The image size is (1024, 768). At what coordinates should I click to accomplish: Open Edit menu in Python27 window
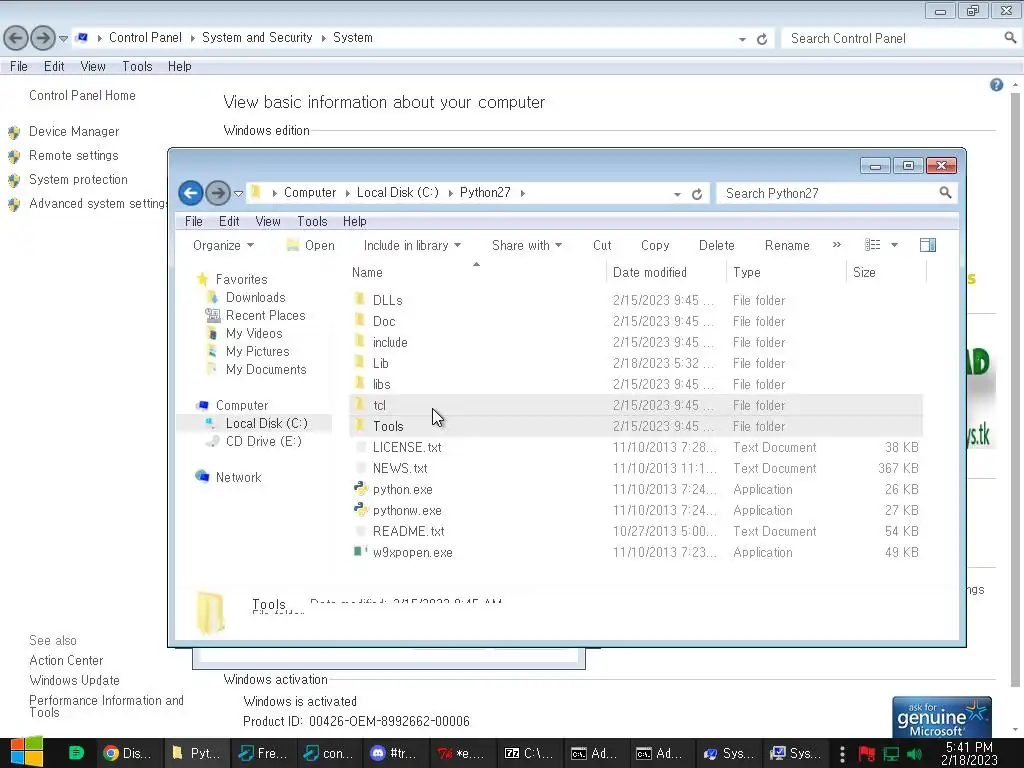pos(229,221)
